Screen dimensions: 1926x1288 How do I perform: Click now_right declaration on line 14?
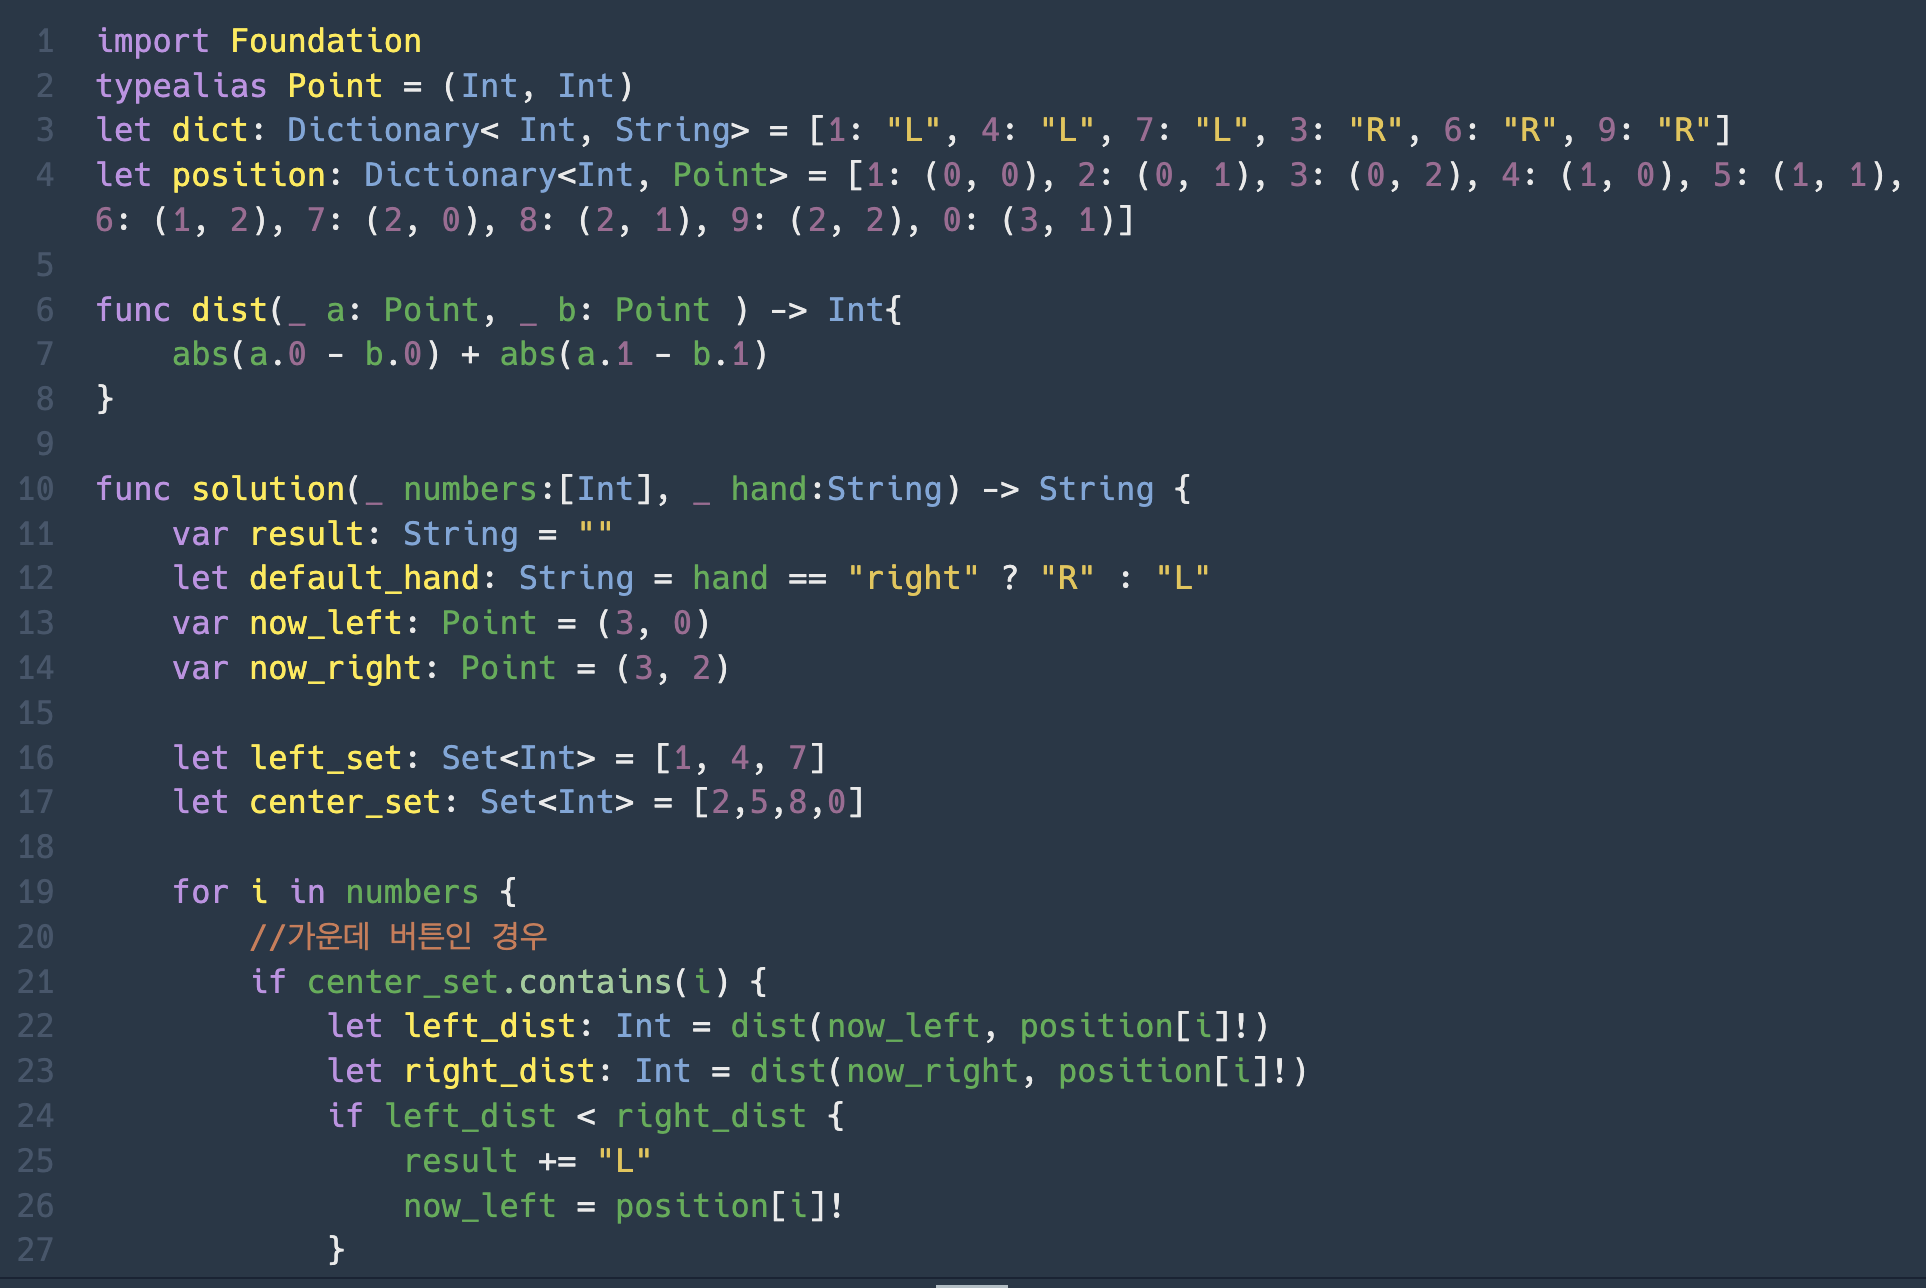tap(335, 668)
